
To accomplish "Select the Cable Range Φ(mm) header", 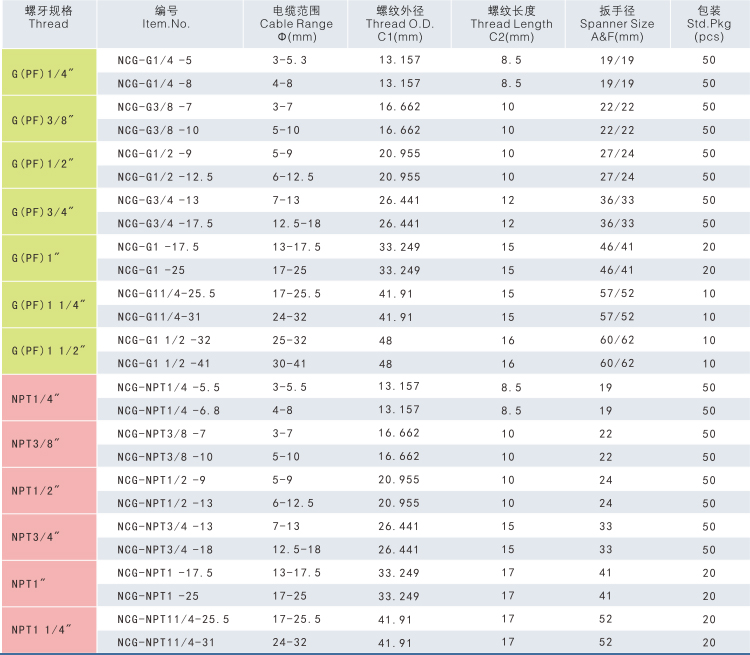I will coord(296,23).
